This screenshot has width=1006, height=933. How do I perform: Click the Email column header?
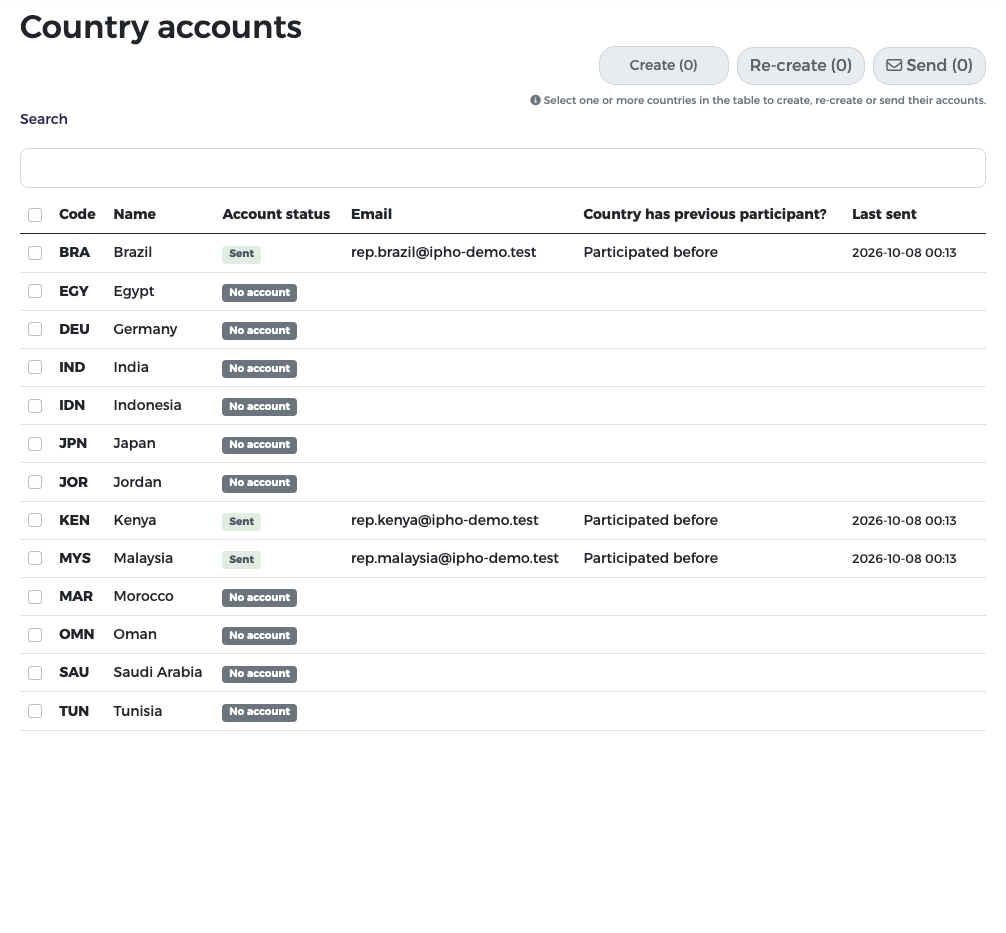371,214
